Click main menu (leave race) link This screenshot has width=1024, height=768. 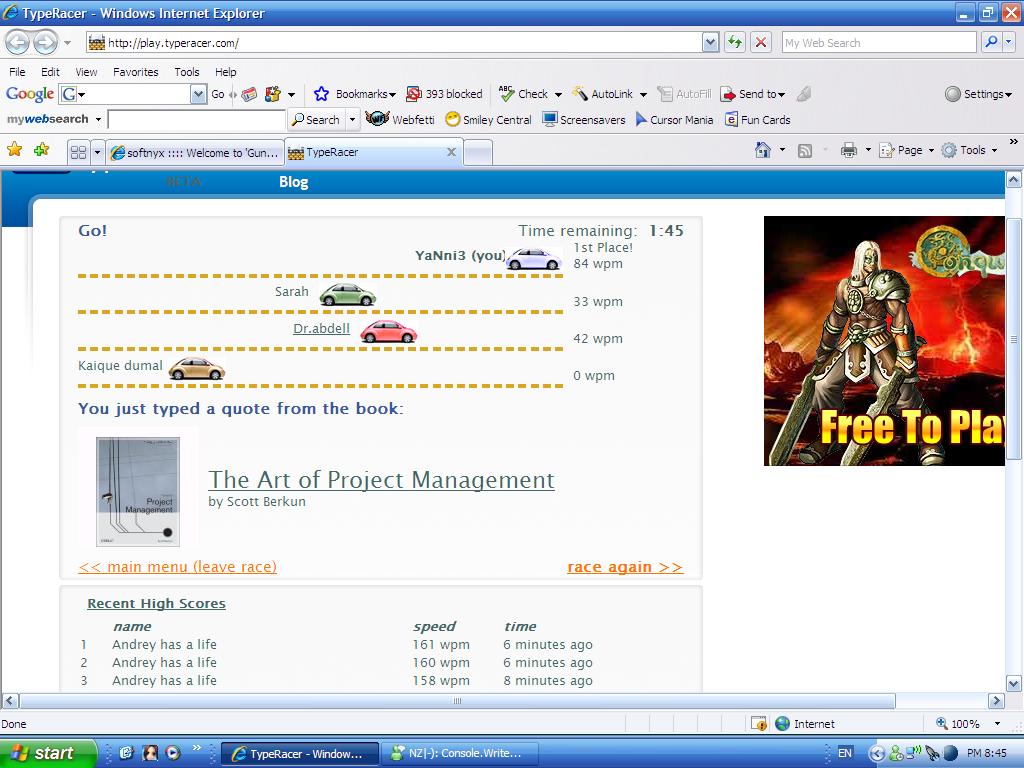click(178, 567)
